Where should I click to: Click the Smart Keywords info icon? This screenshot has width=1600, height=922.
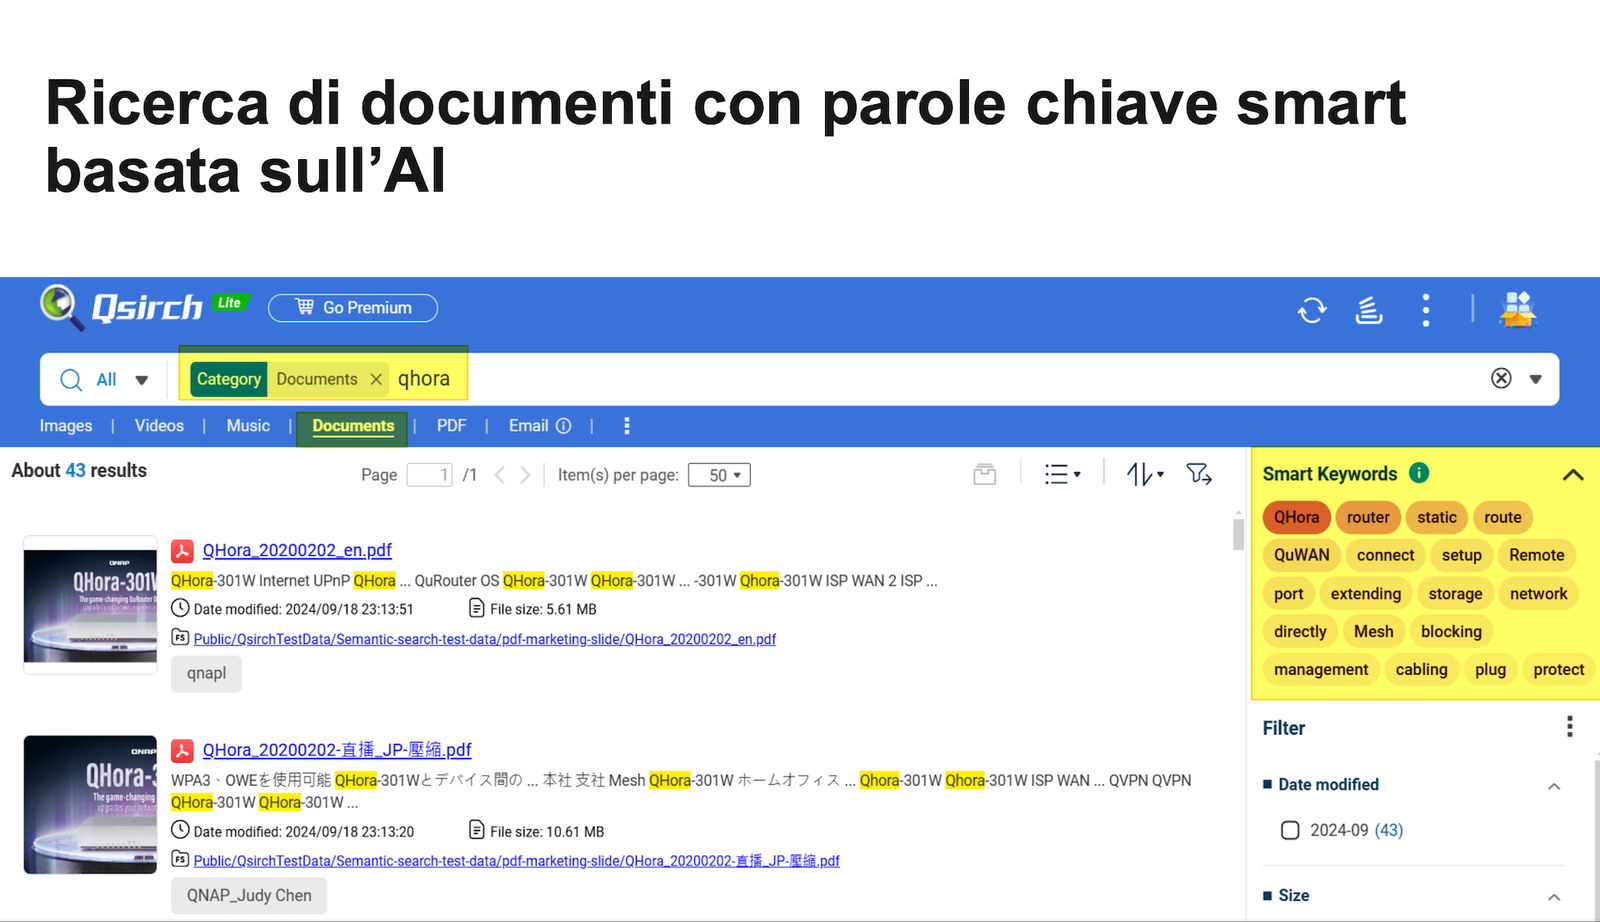click(x=1419, y=473)
